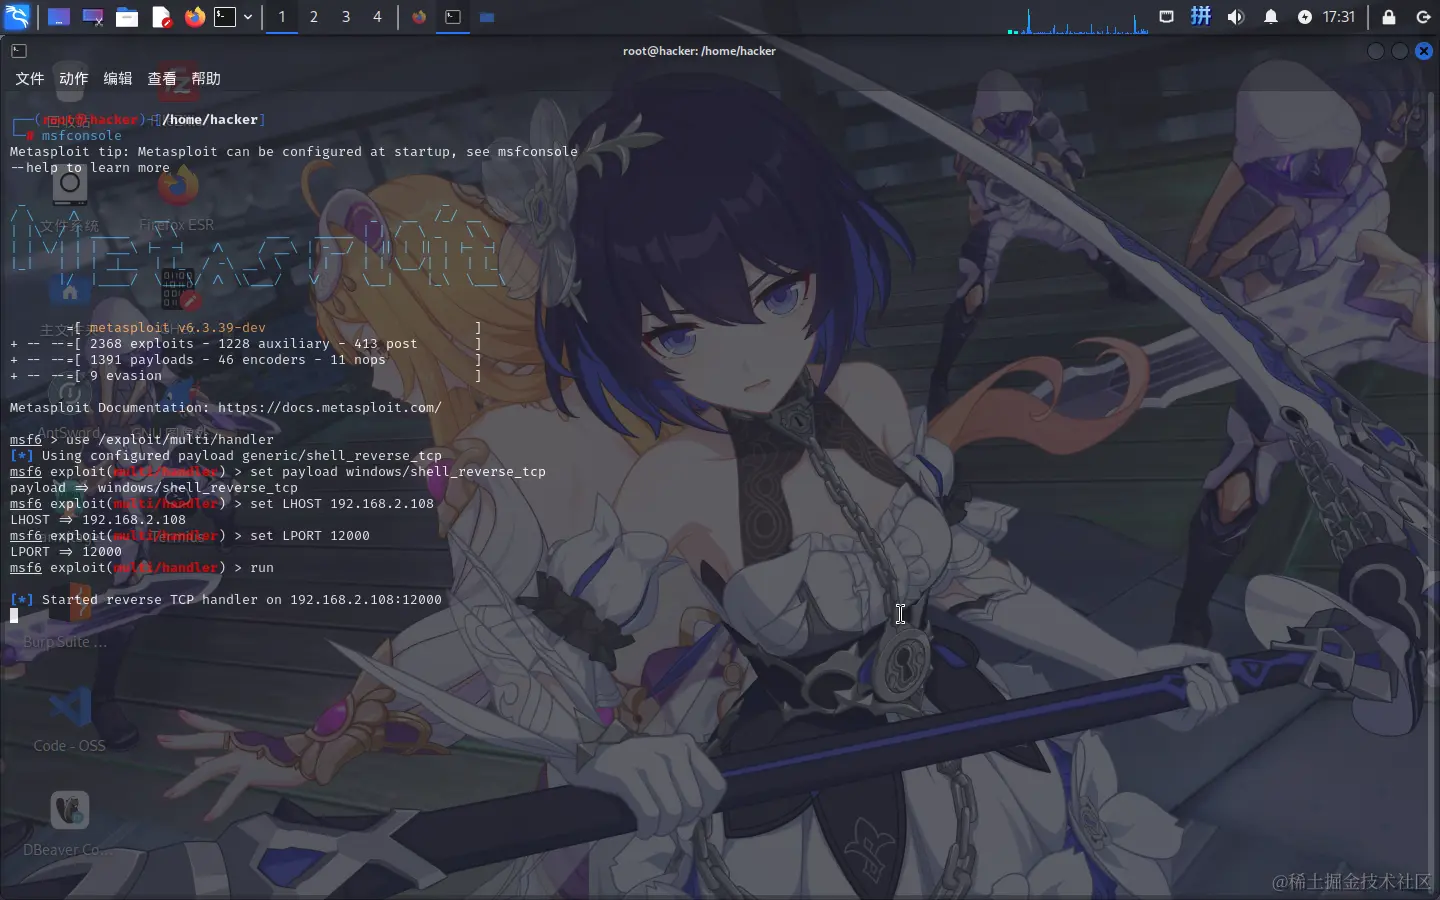Click the terminal title 'root@hacker: /home/hacker'
This screenshot has width=1440, height=900.
699,51
